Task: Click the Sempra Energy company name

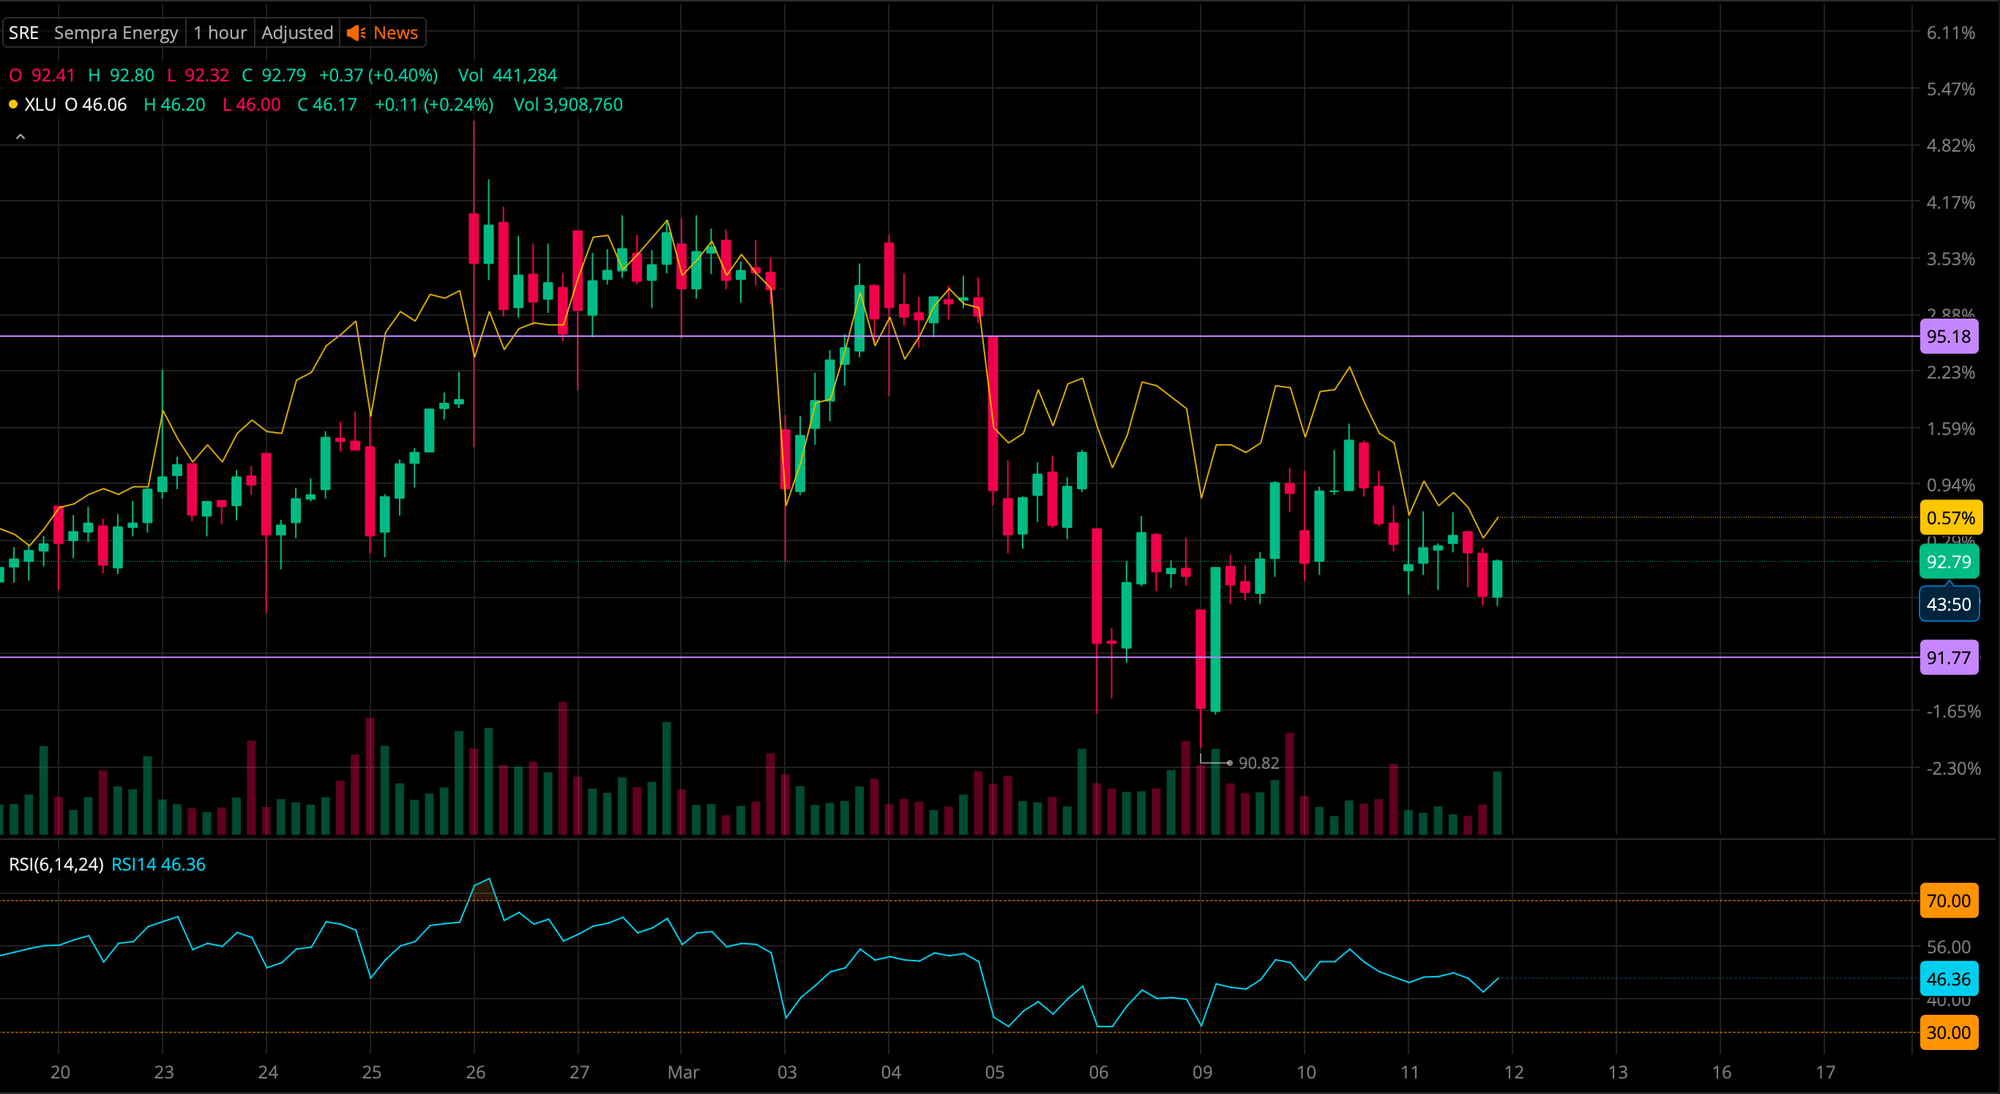Action: coord(116,33)
